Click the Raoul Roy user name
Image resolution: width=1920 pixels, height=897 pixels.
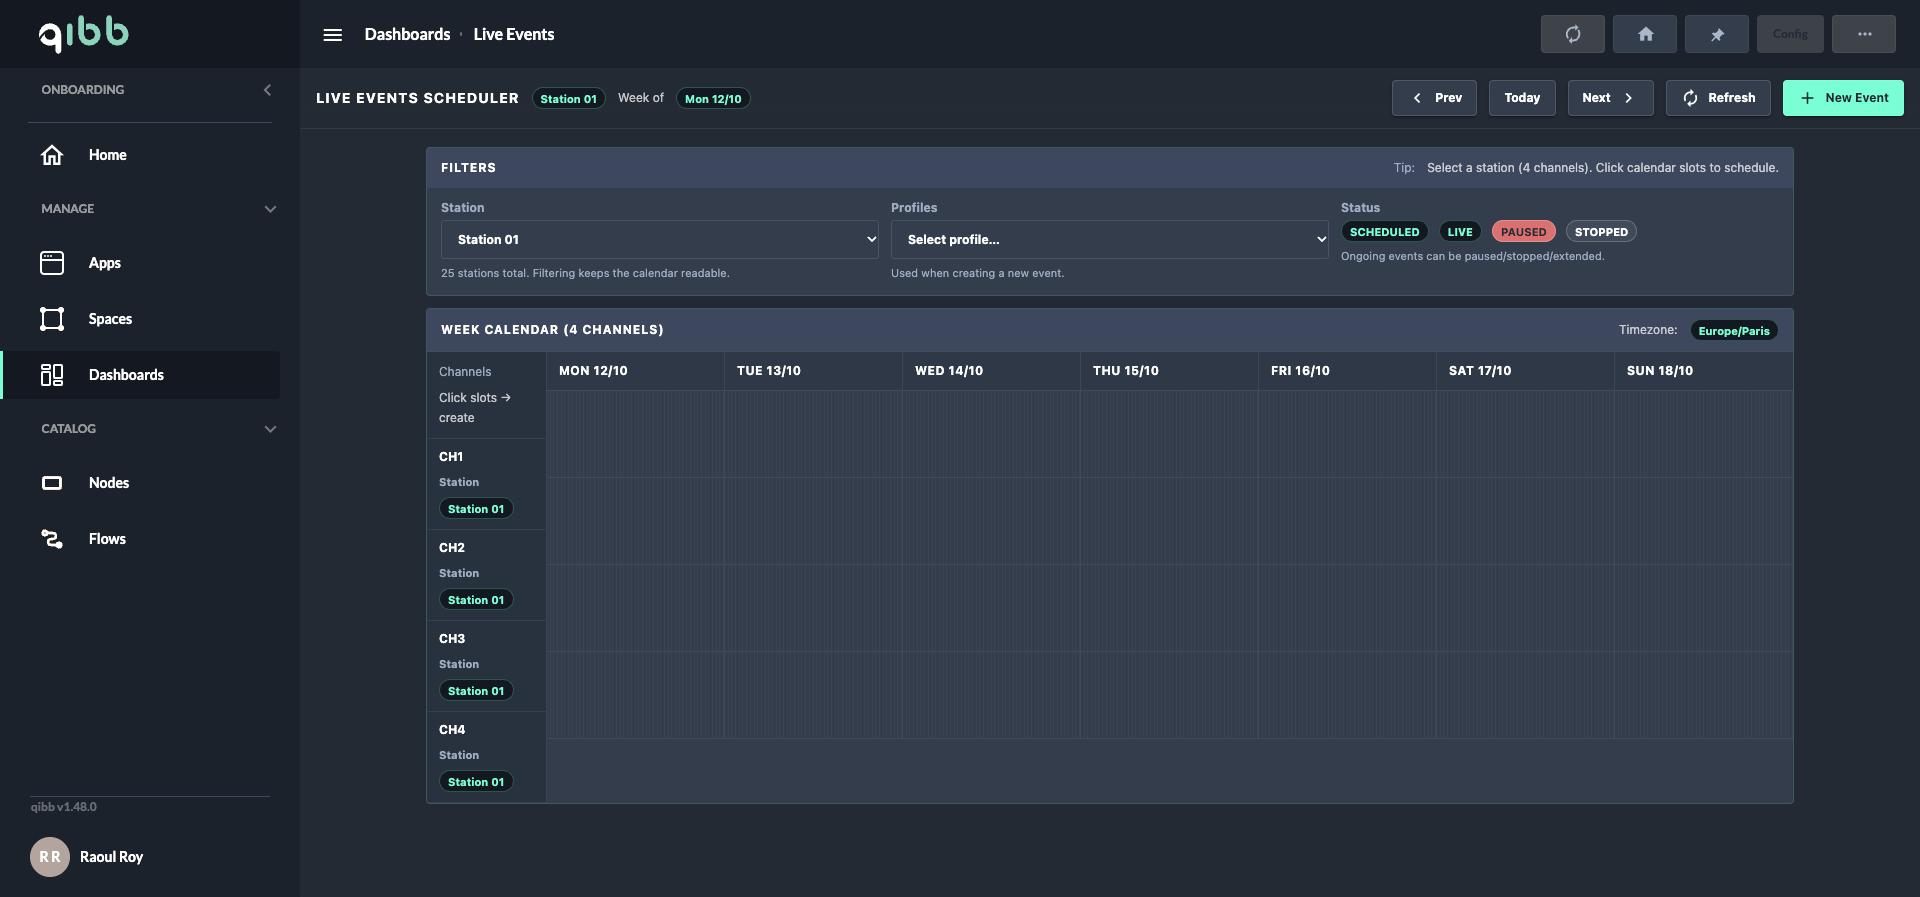[111, 857]
